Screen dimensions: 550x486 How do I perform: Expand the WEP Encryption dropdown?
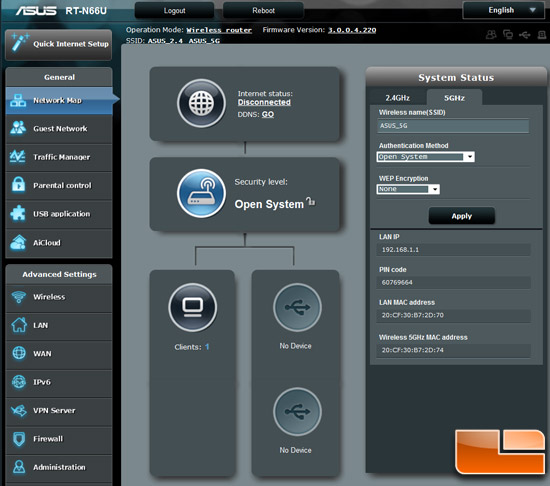click(x=408, y=189)
